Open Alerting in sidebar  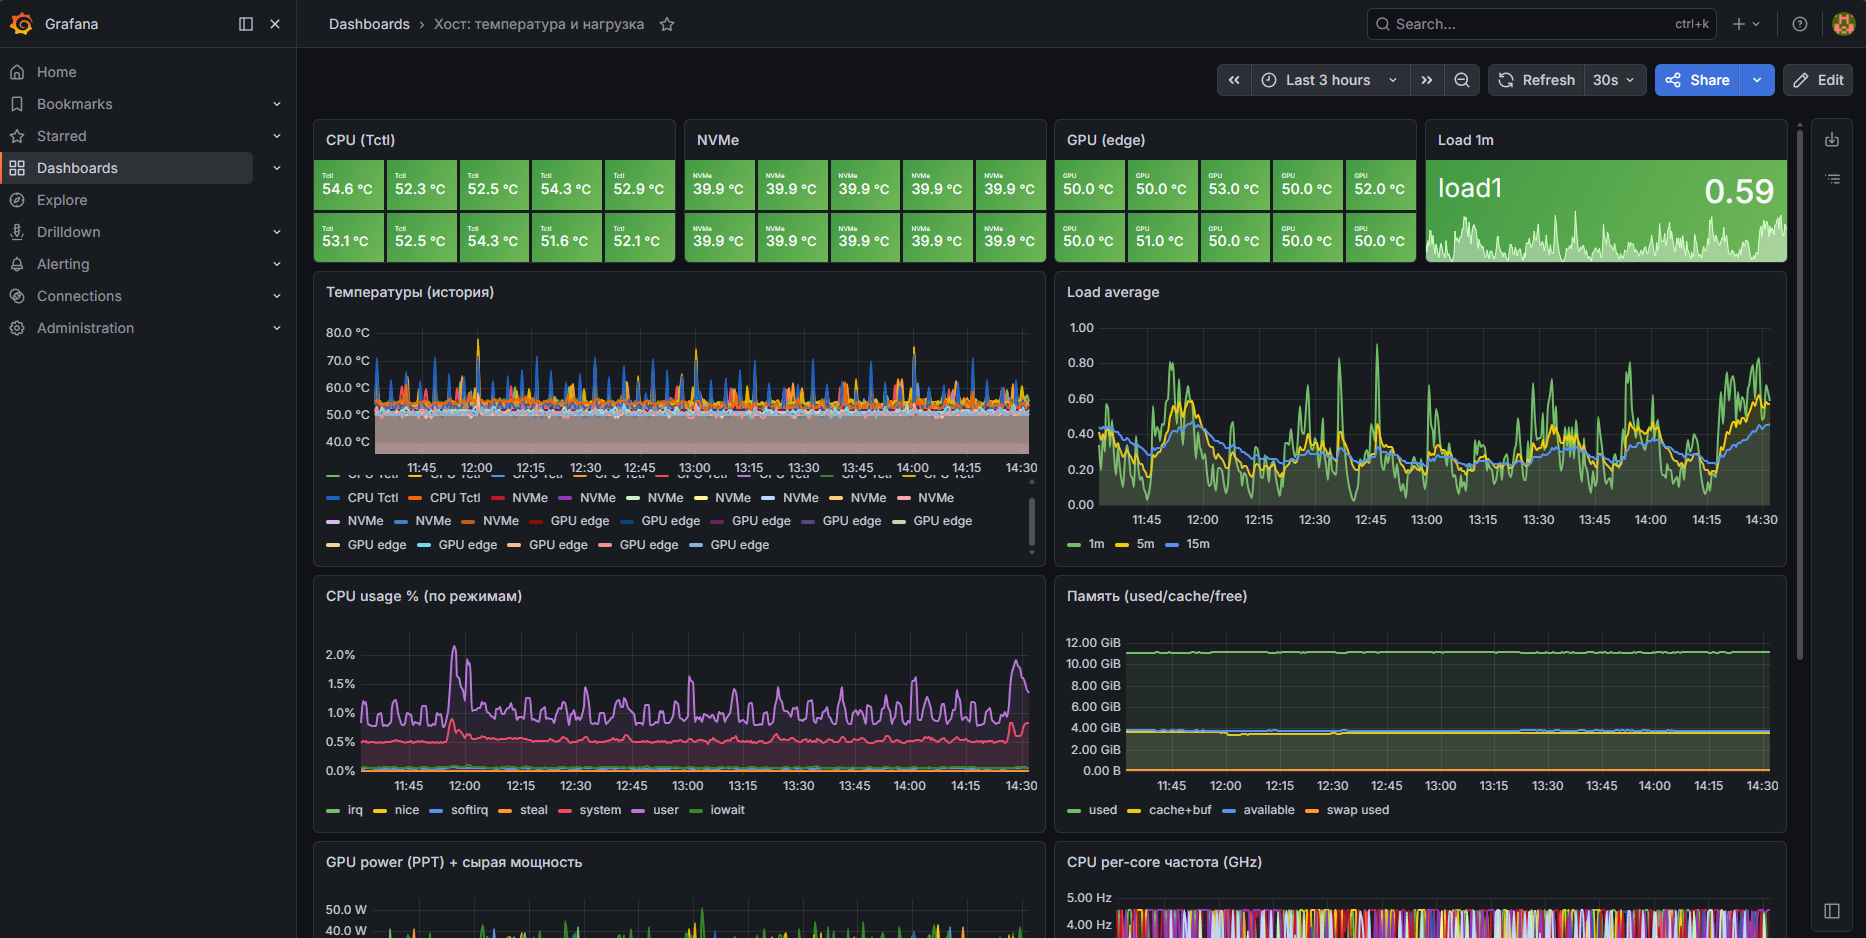coord(63,264)
